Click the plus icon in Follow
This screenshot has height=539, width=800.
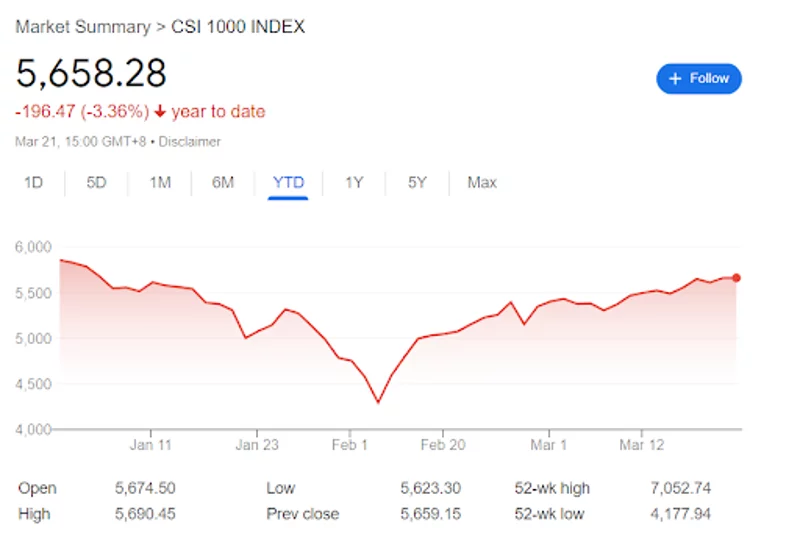pyautogui.click(x=675, y=78)
